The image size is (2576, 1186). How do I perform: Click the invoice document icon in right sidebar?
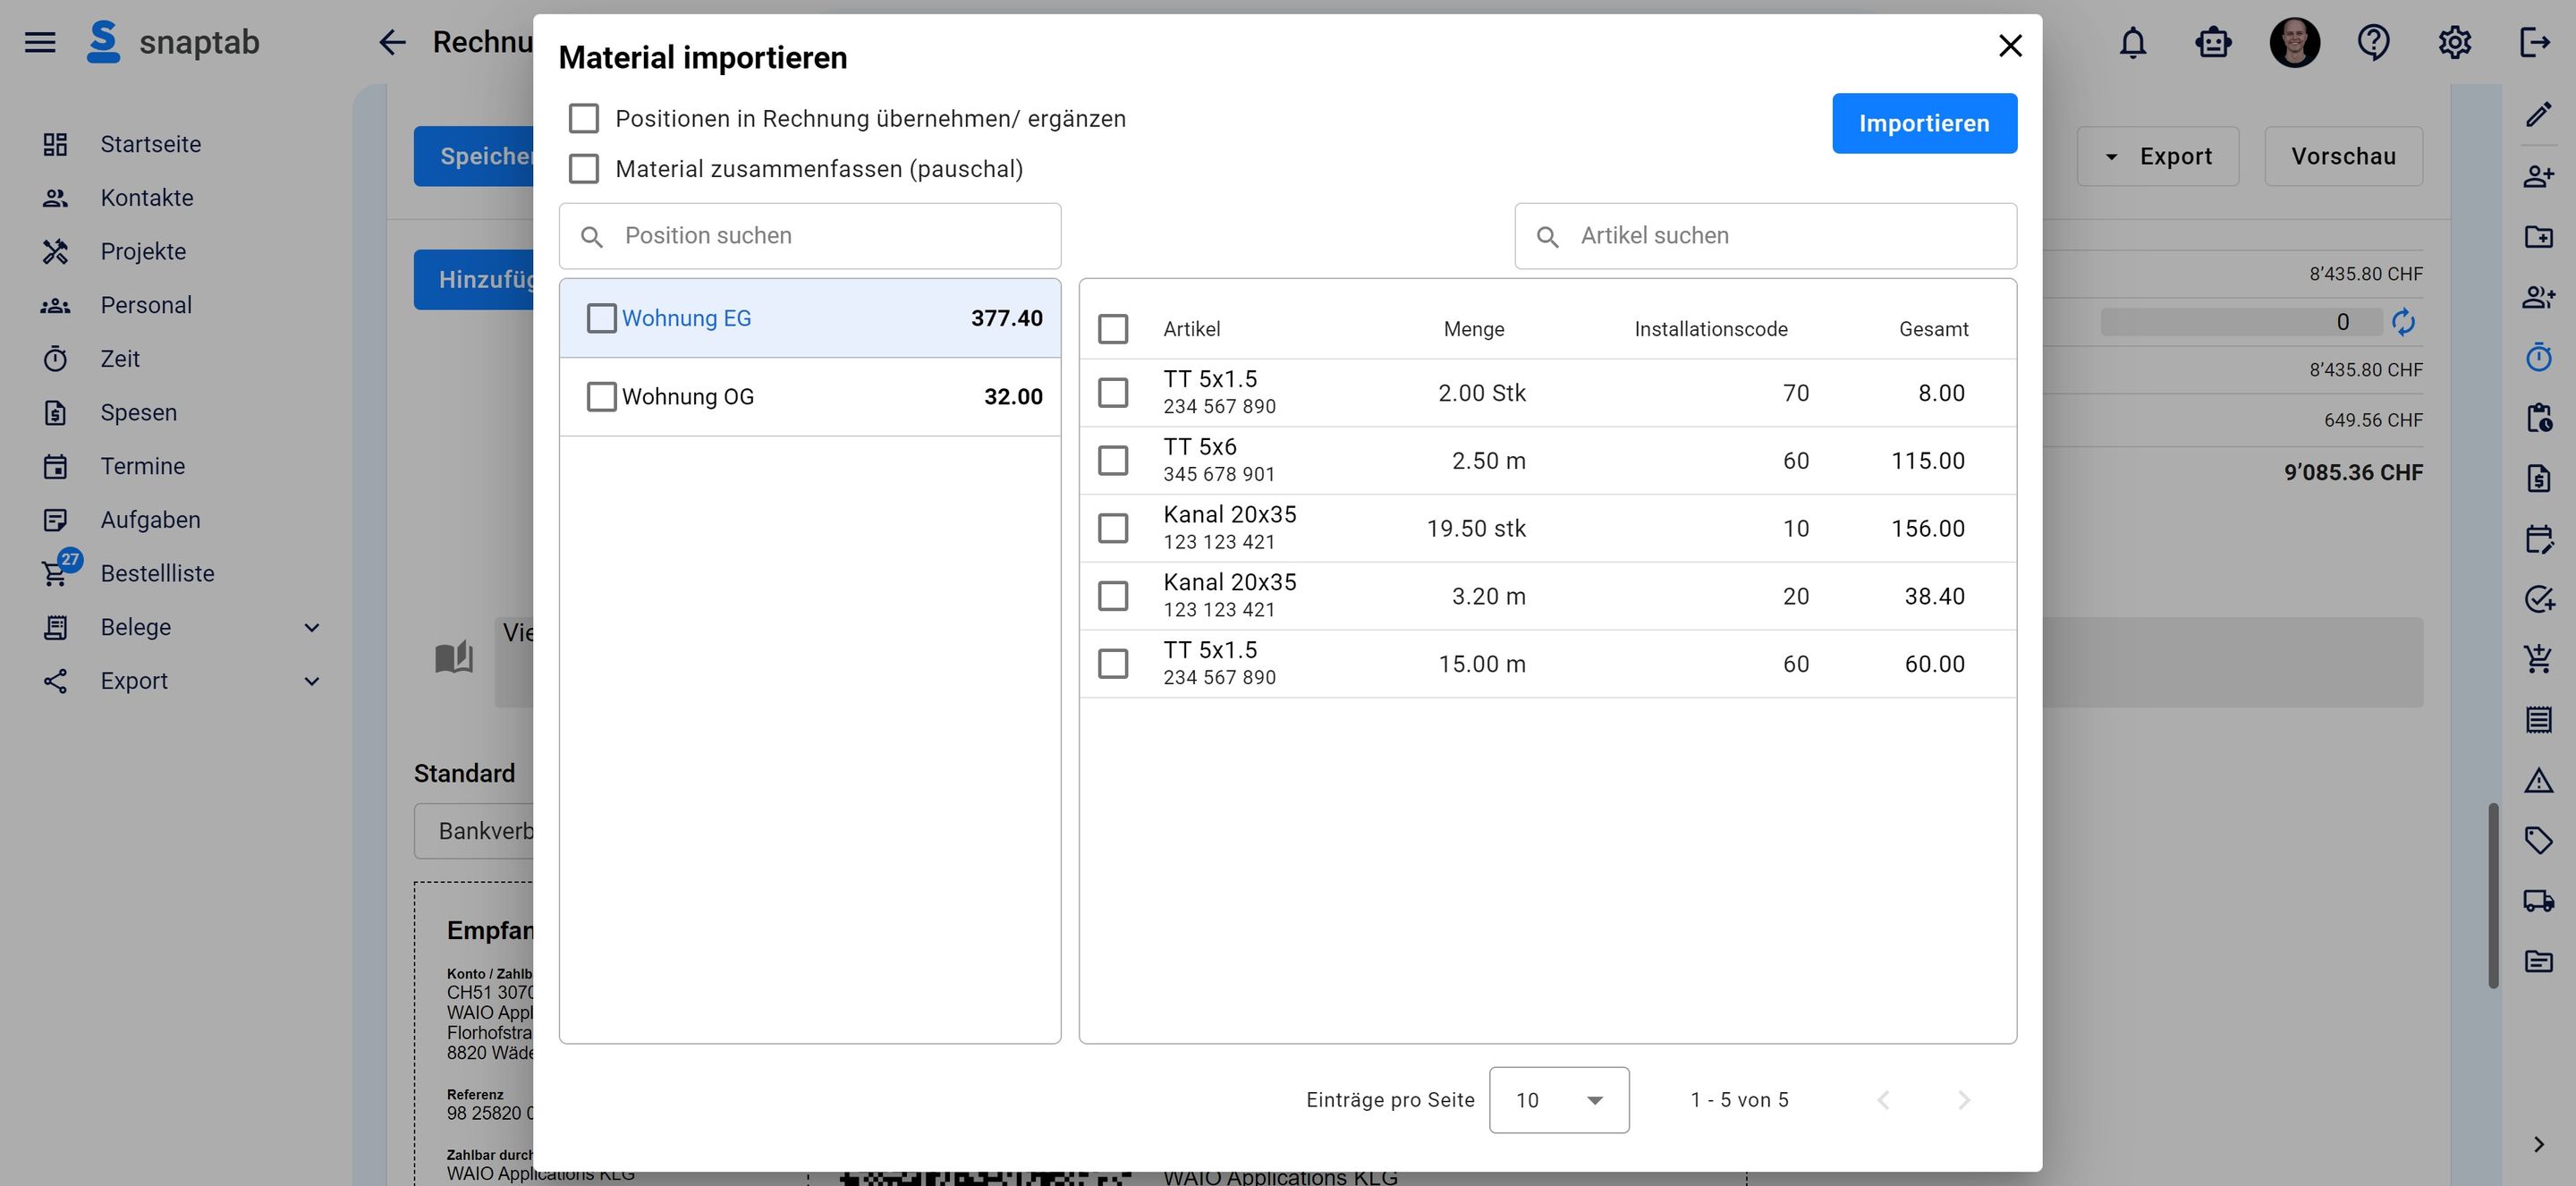2538,478
